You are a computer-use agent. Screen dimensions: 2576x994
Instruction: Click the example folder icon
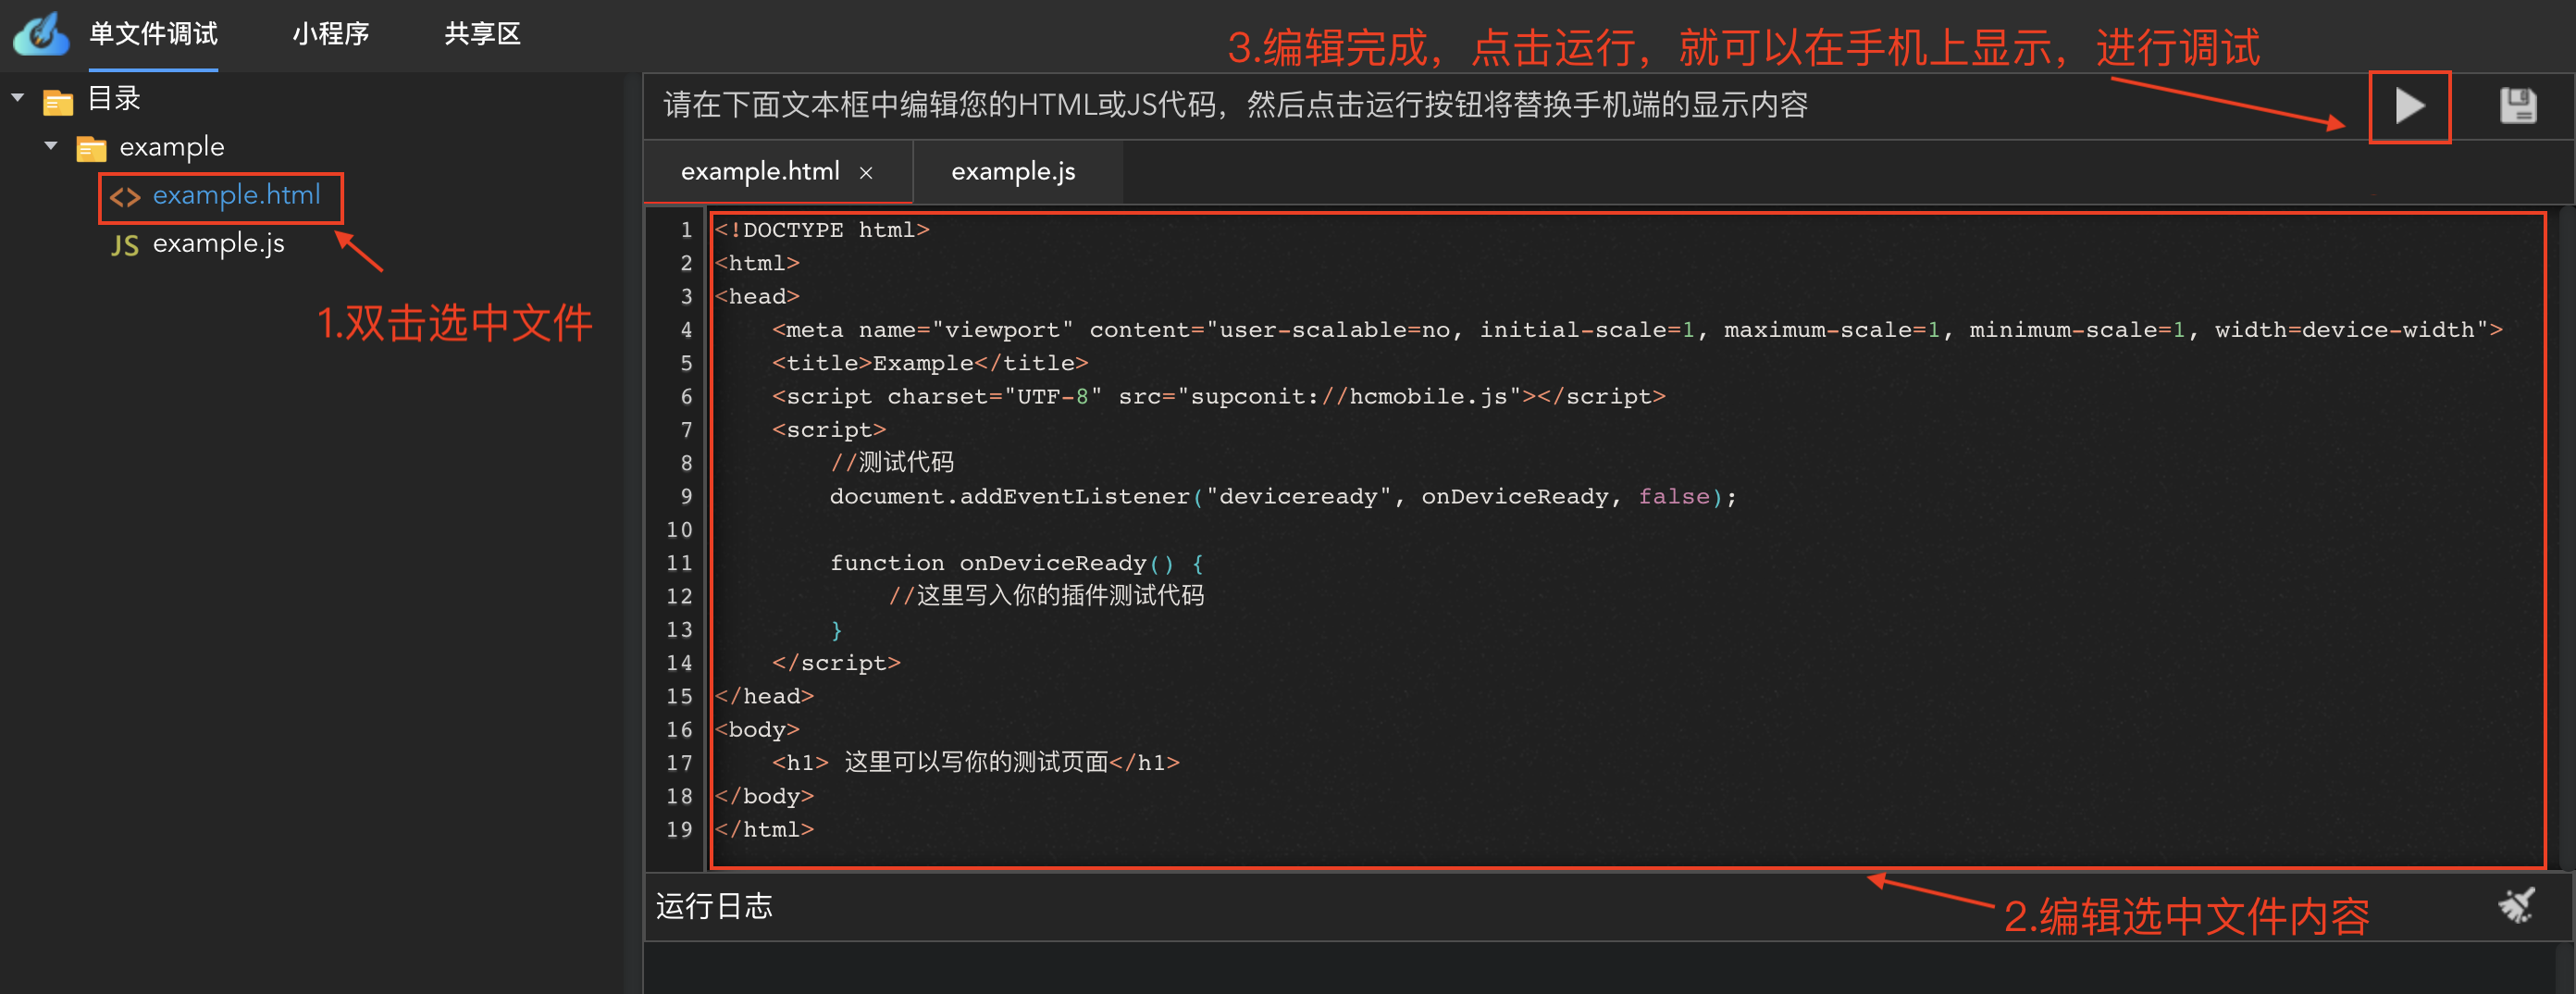coord(91,149)
